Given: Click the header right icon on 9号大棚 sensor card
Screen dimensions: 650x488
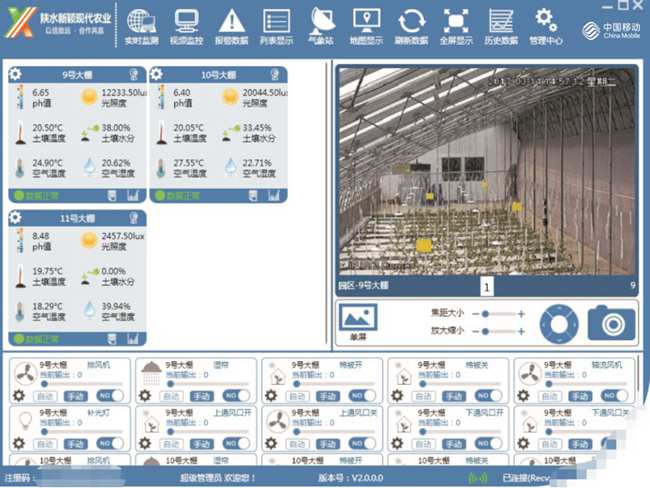Looking at the screenshot, I should 133,75.
